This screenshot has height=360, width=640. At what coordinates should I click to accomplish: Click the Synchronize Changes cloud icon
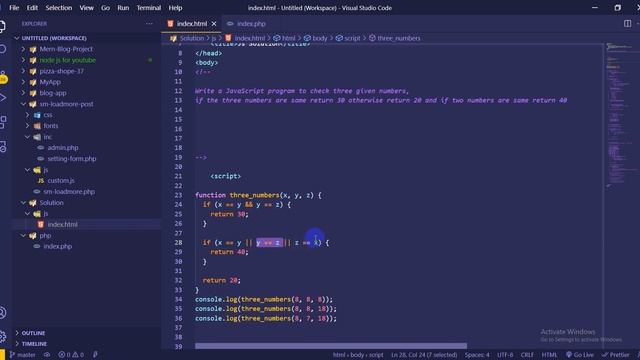47,355
